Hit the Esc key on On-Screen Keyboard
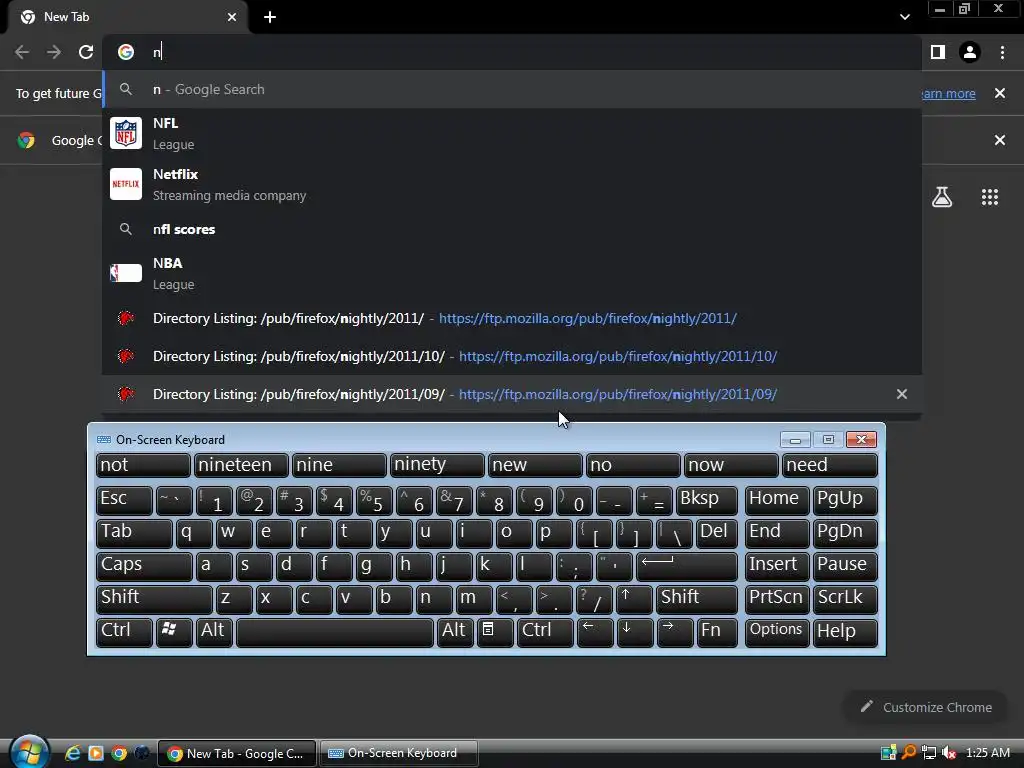The image size is (1024, 768). [x=124, y=500]
